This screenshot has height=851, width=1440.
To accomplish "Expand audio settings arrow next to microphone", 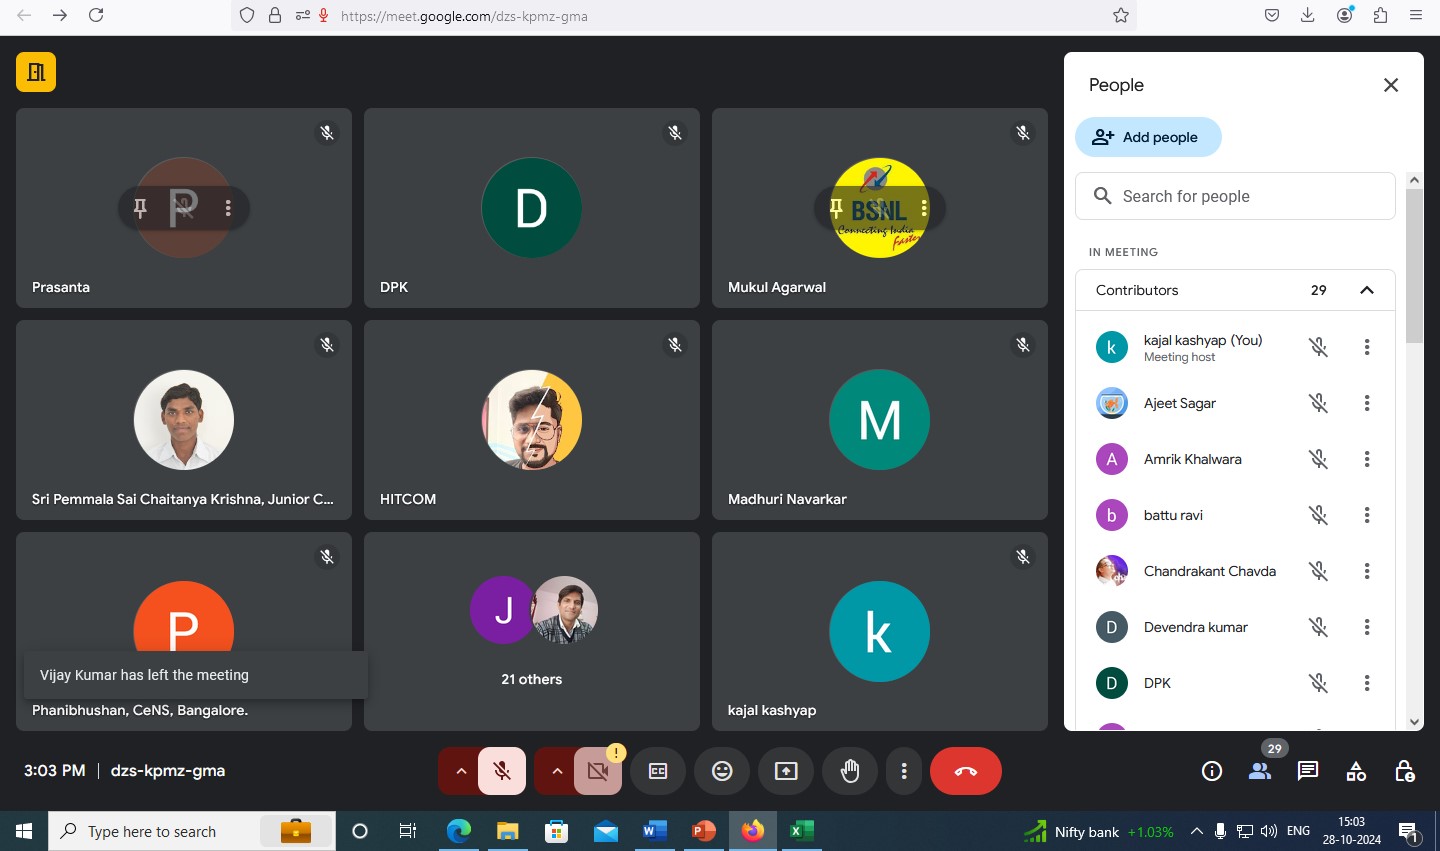I will tap(460, 771).
